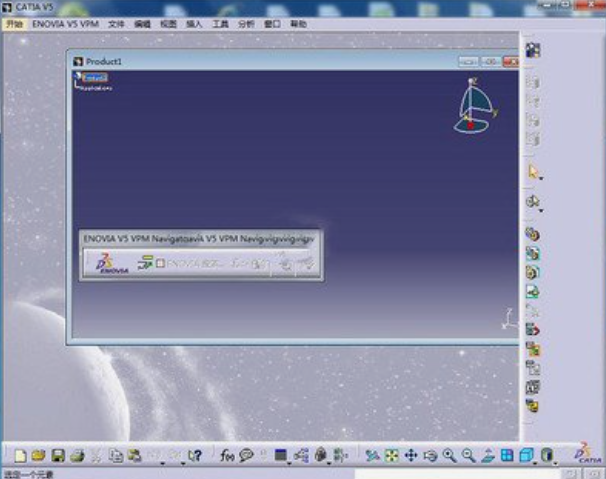Image resolution: width=606 pixels, height=479 pixels.
Task: Click the 3D compass in viewport
Action: pyautogui.click(x=474, y=106)
